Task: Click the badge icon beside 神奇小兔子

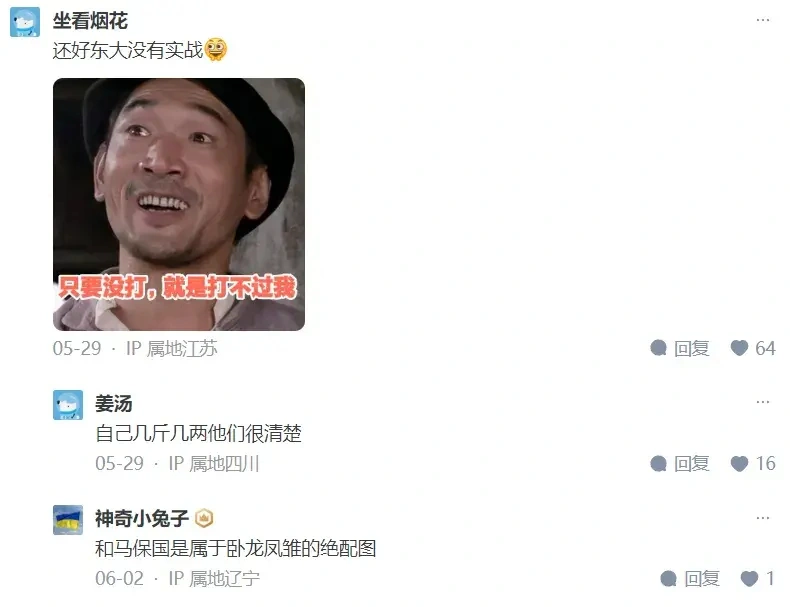Action: click(204, 518)
